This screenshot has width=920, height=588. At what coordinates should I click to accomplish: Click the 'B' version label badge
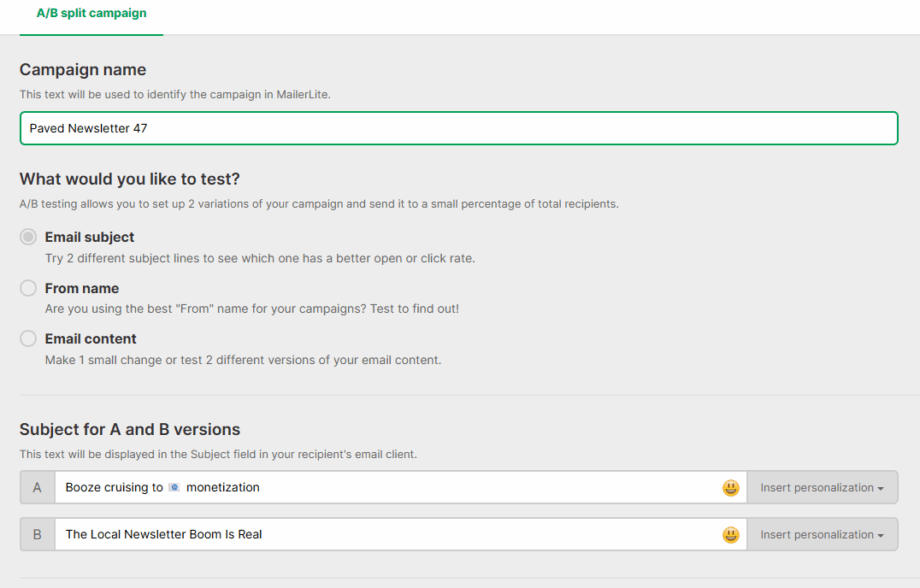click(37, 534)
